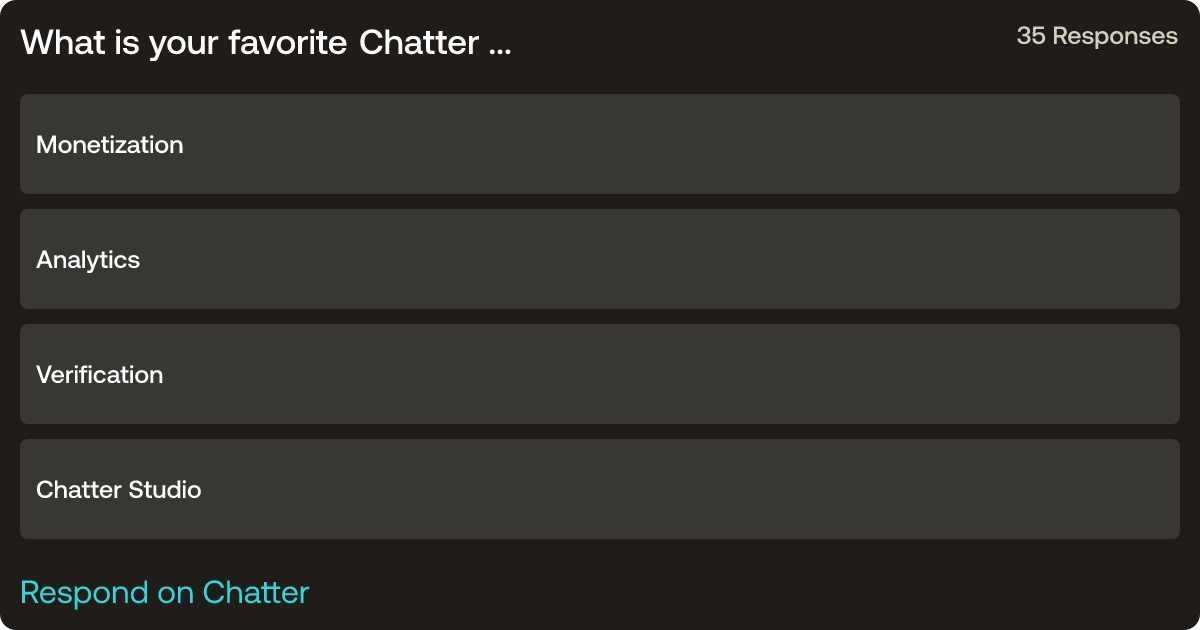This screenshot has width=1200, height=630.
Task: Click the Monetization text label
Action: point(110,145)
